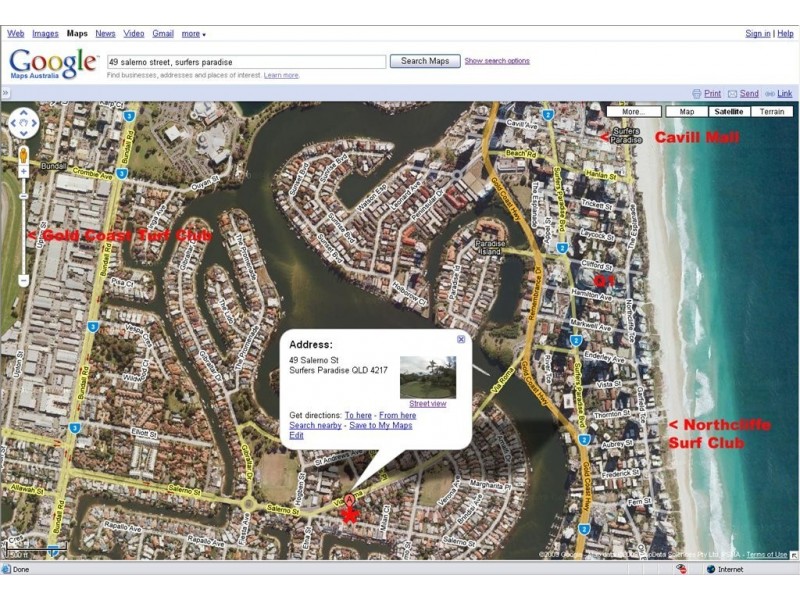Click the printer icon
Viewport: 800px width, 600px height.
click(696, 93)
